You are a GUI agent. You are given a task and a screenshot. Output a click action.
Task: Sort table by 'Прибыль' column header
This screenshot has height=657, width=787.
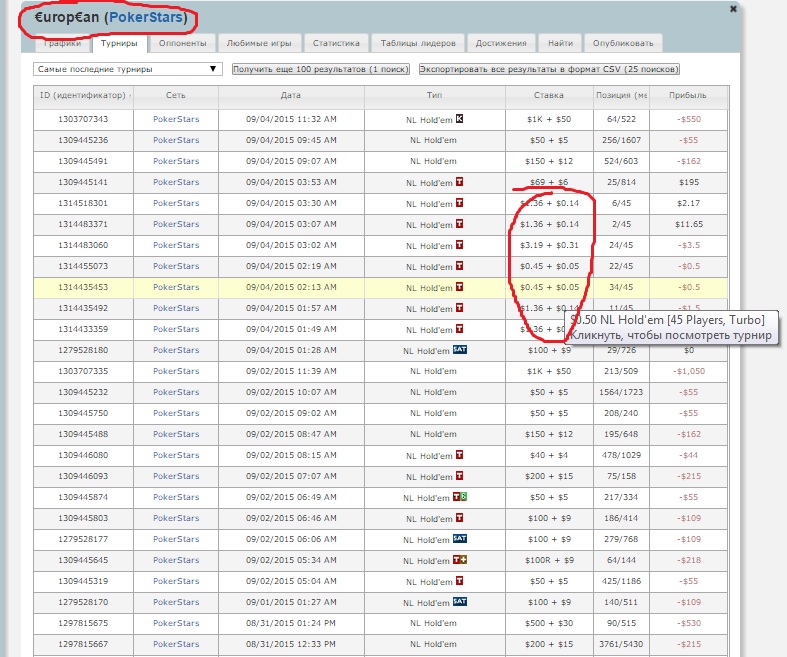[687, 95]
